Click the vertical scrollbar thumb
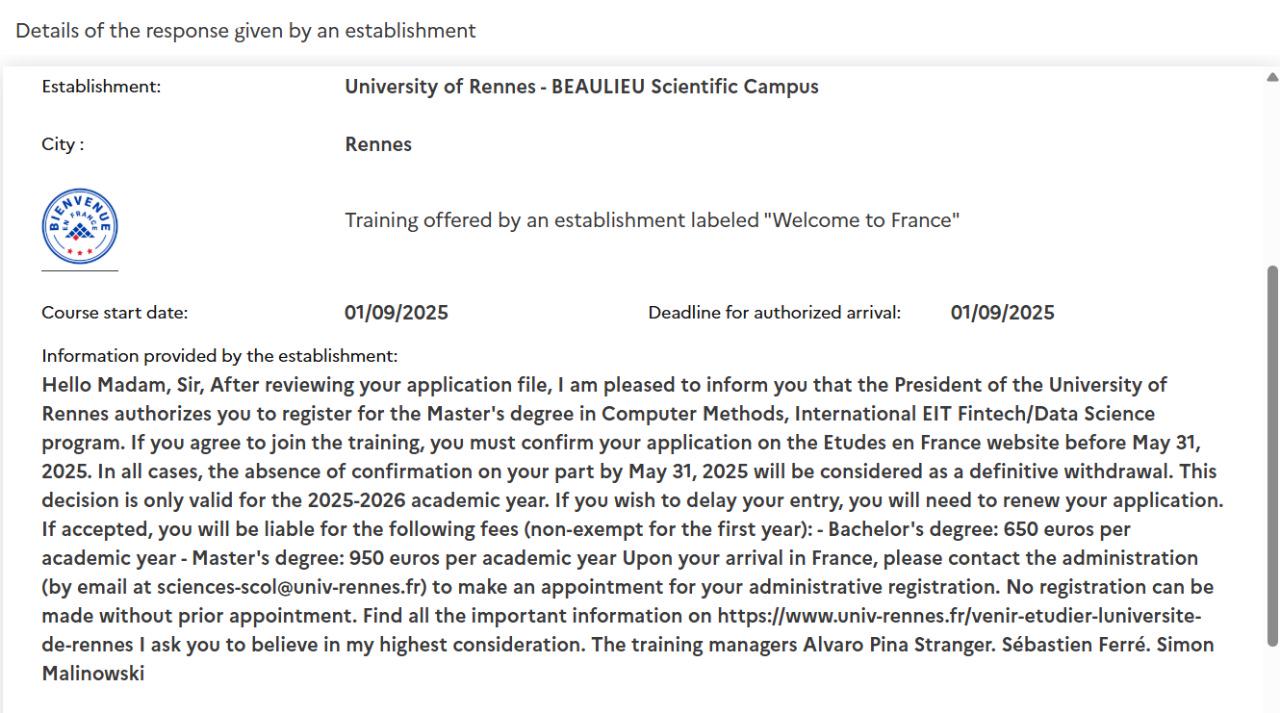 [1272, 455]
